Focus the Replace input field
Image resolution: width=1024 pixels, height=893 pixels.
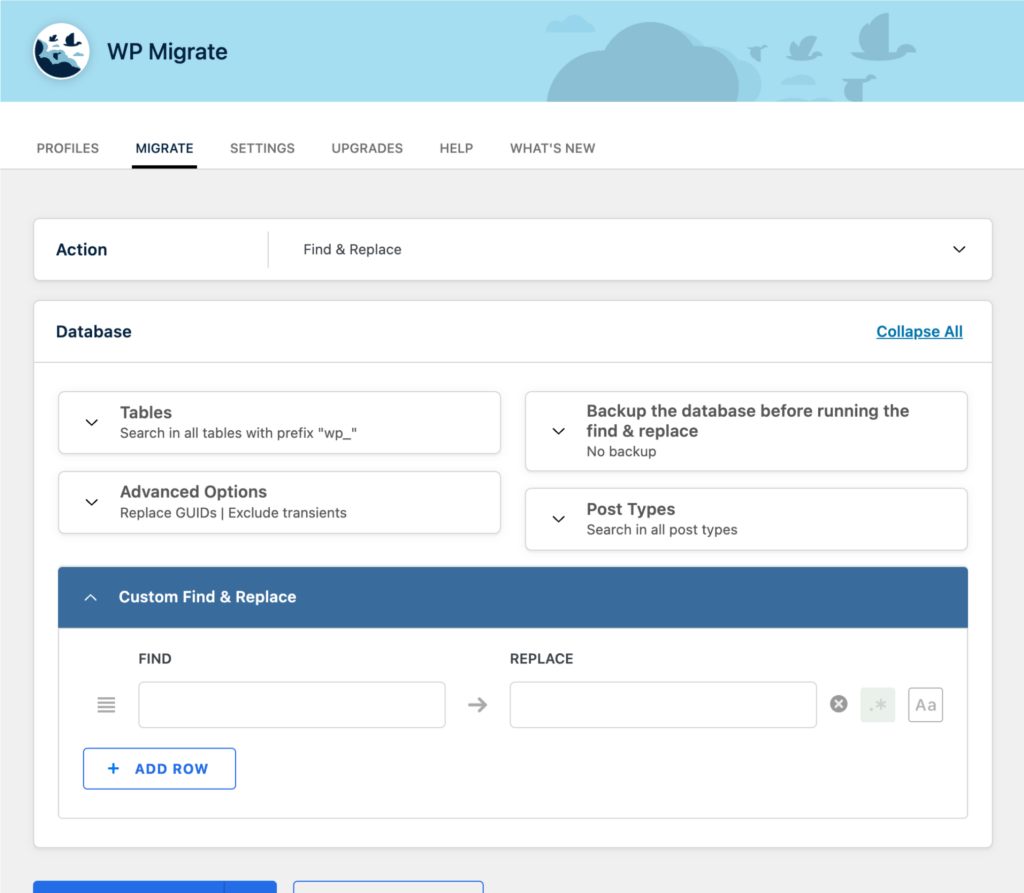click(x=663, y=705)
